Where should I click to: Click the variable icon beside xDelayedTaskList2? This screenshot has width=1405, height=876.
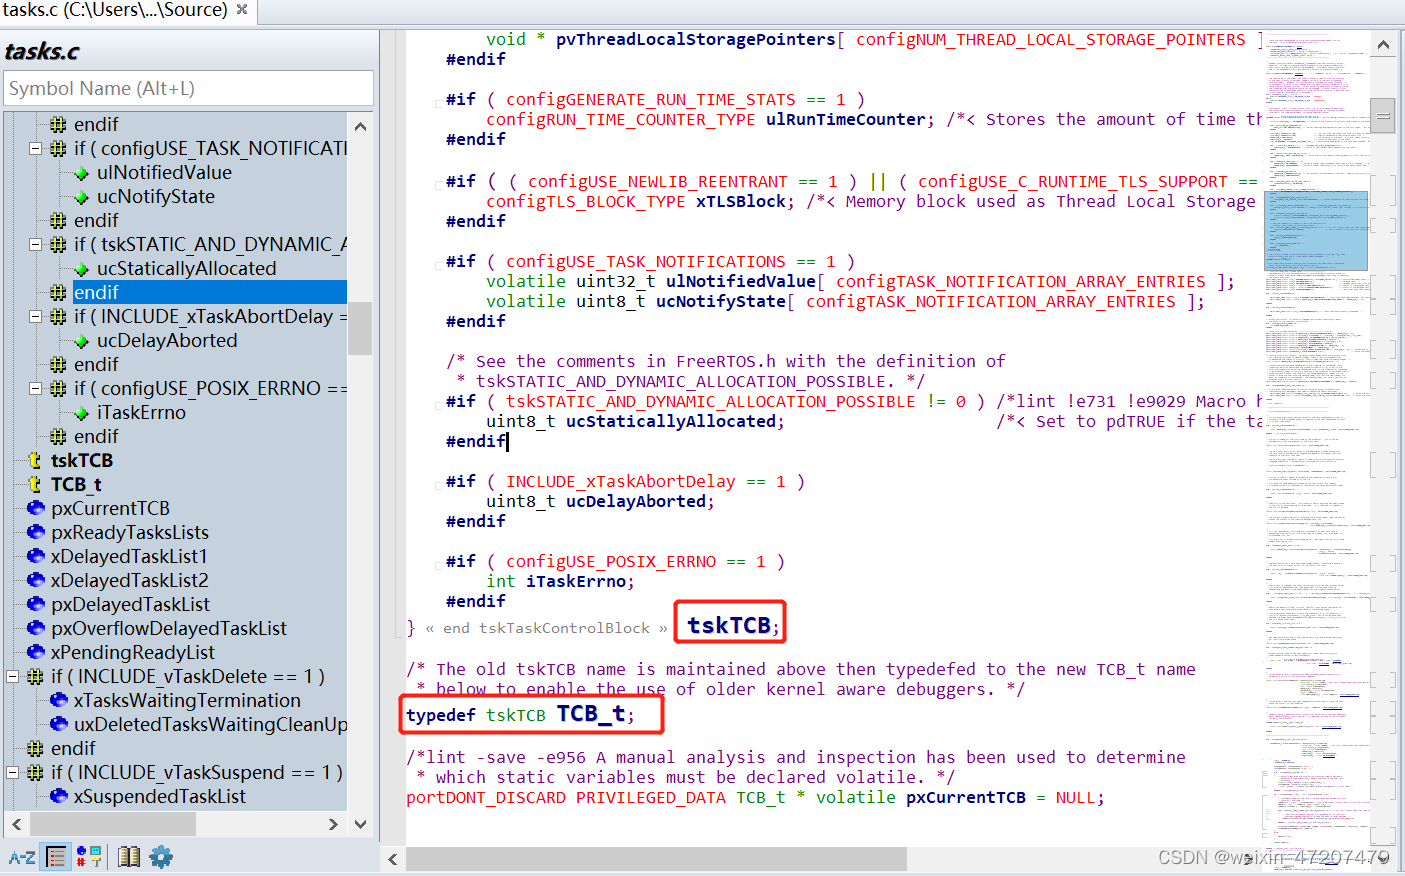pyautogui.click(x=36, y=580)
